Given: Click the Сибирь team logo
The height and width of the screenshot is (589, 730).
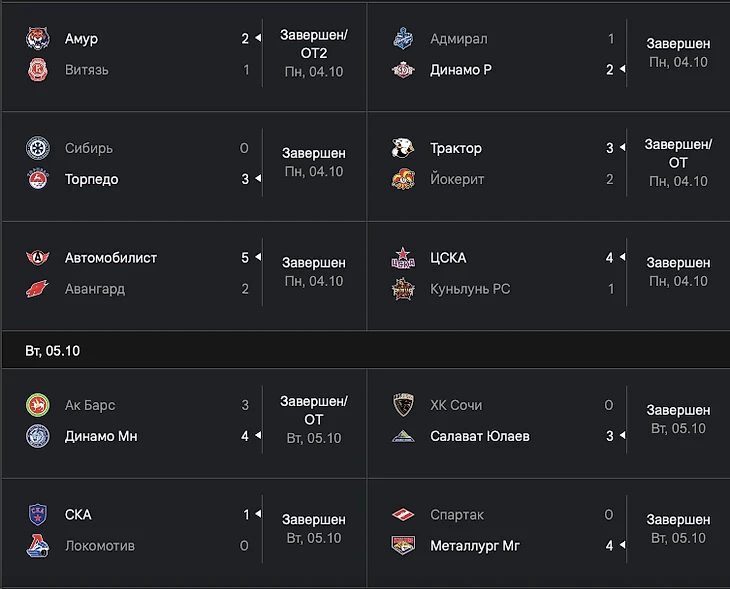Looking at the screenshot, I should (37, 148).
